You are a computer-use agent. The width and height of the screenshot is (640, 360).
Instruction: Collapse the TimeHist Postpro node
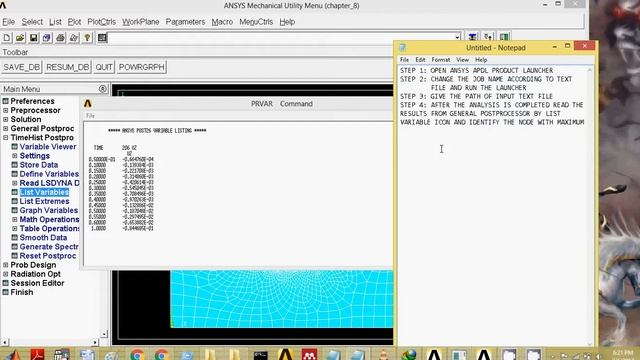pos(6,138)
